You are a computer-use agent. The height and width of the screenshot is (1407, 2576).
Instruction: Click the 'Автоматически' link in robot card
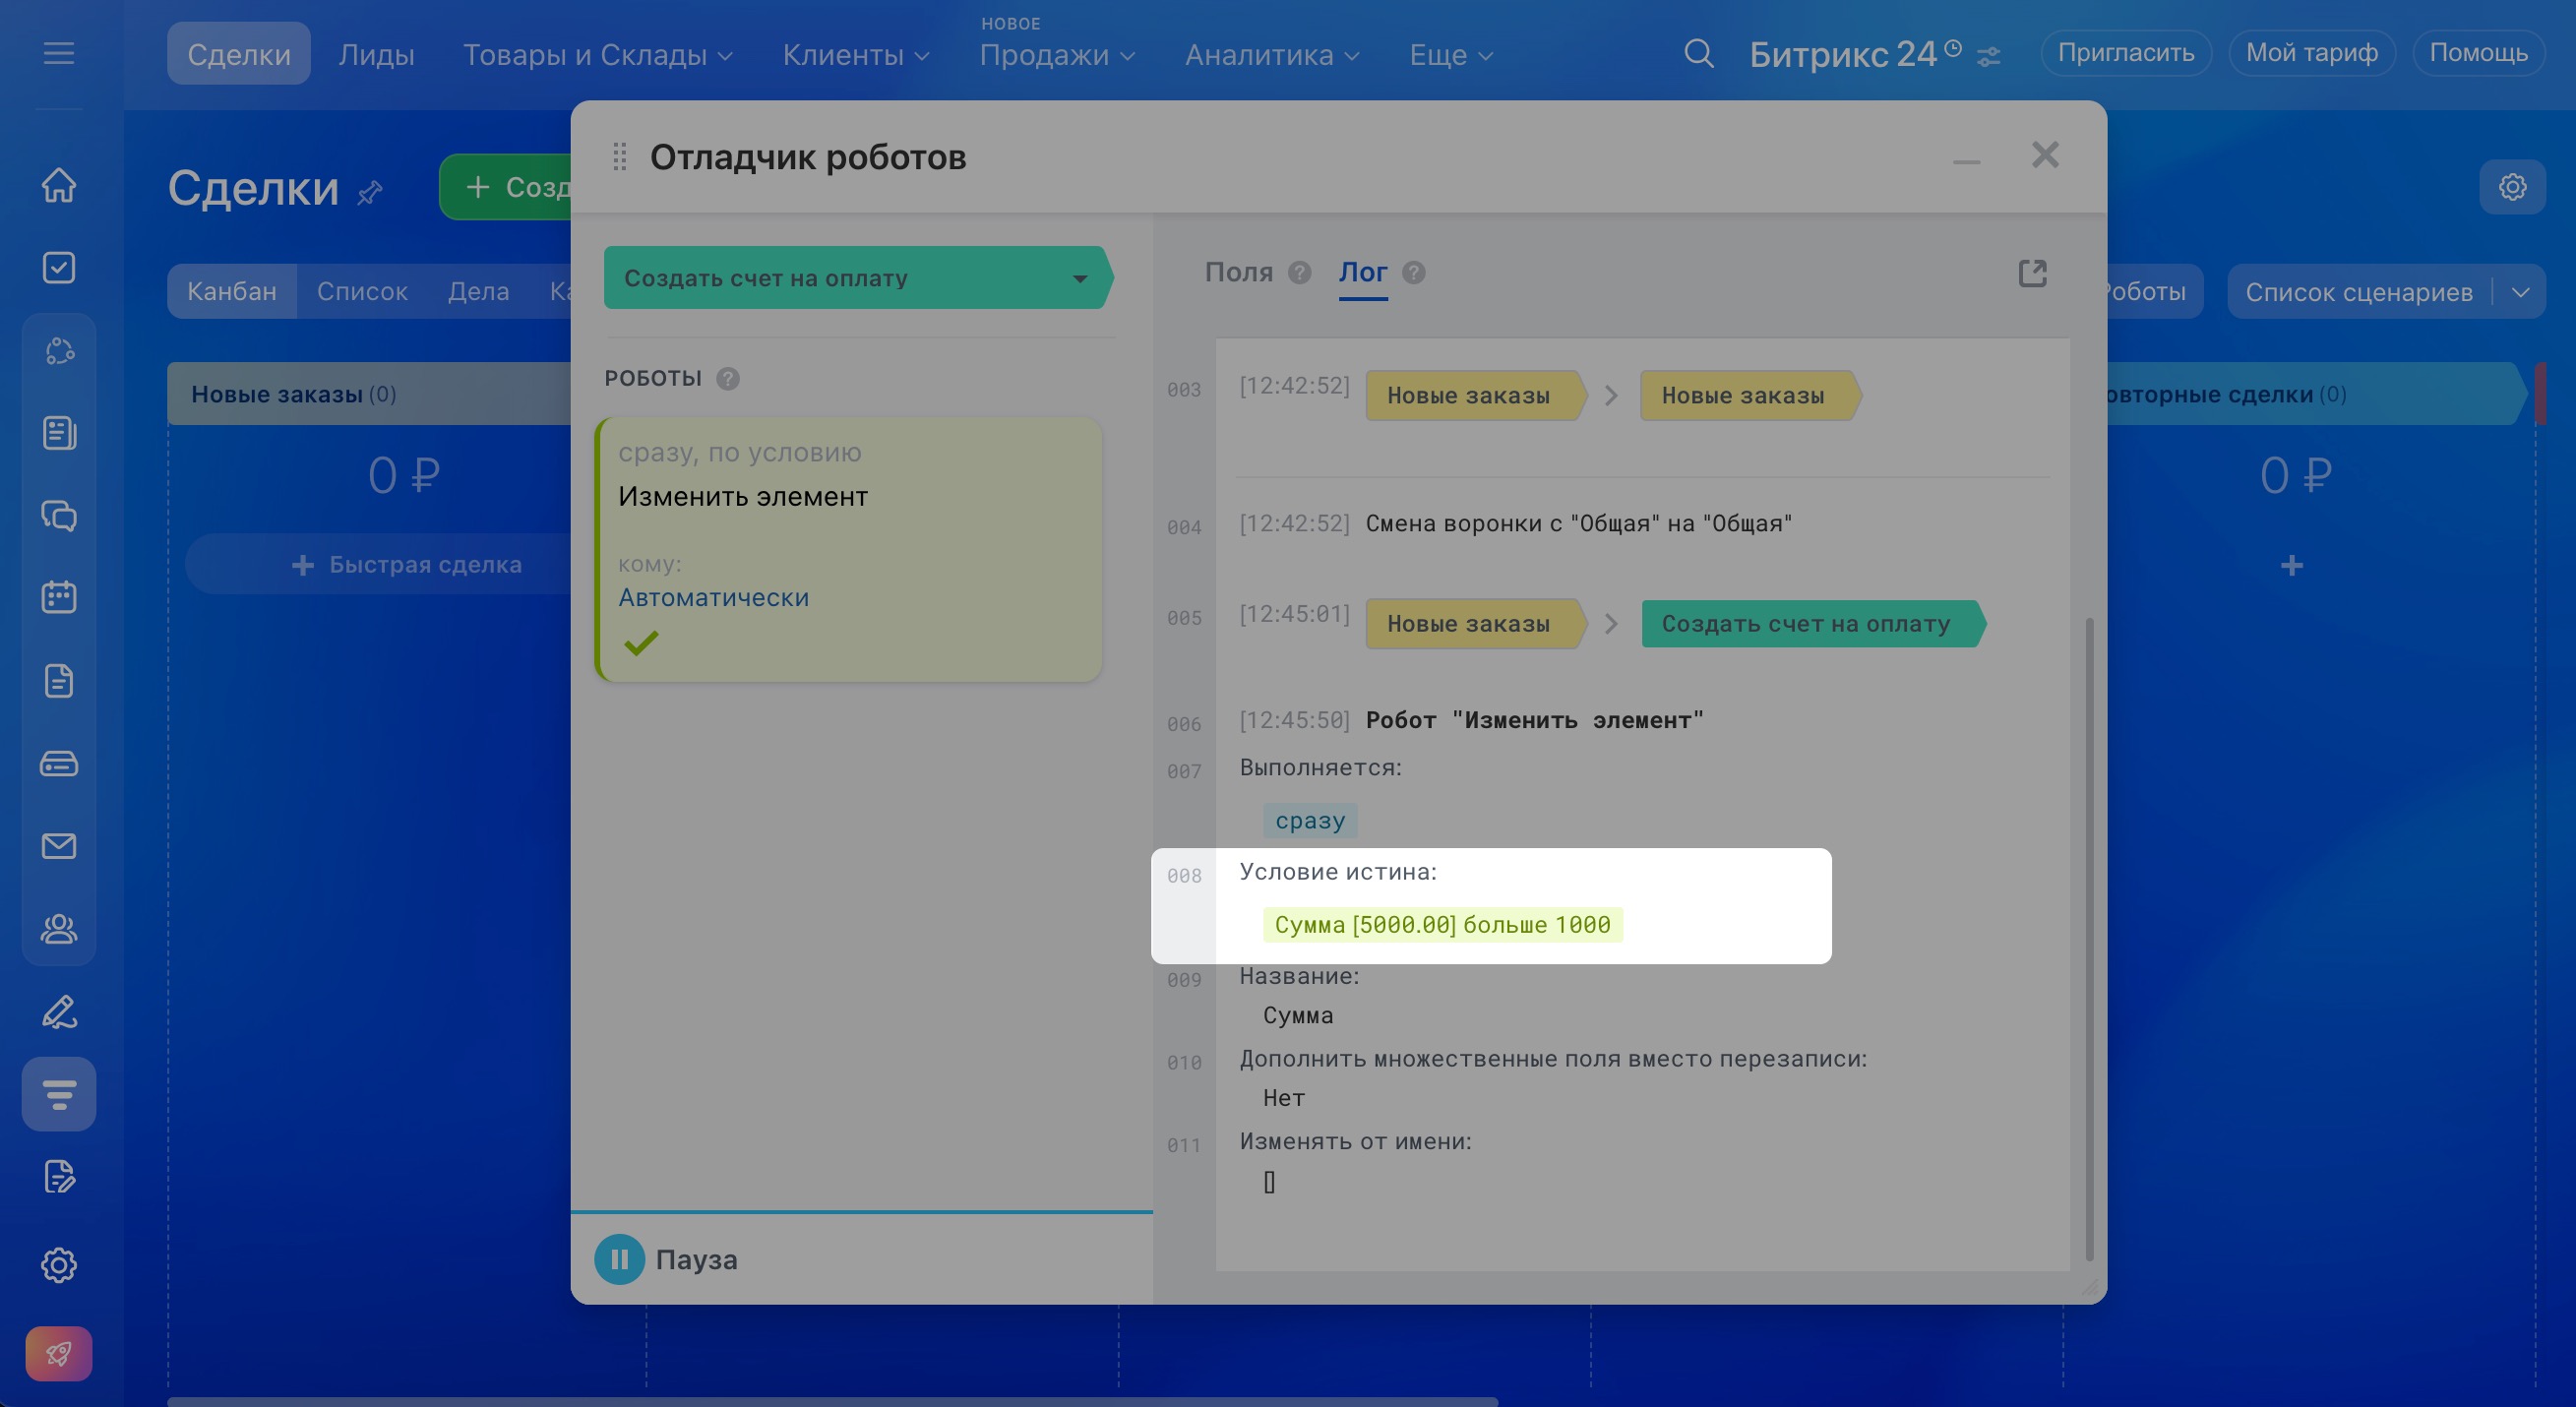coord(713,597)
